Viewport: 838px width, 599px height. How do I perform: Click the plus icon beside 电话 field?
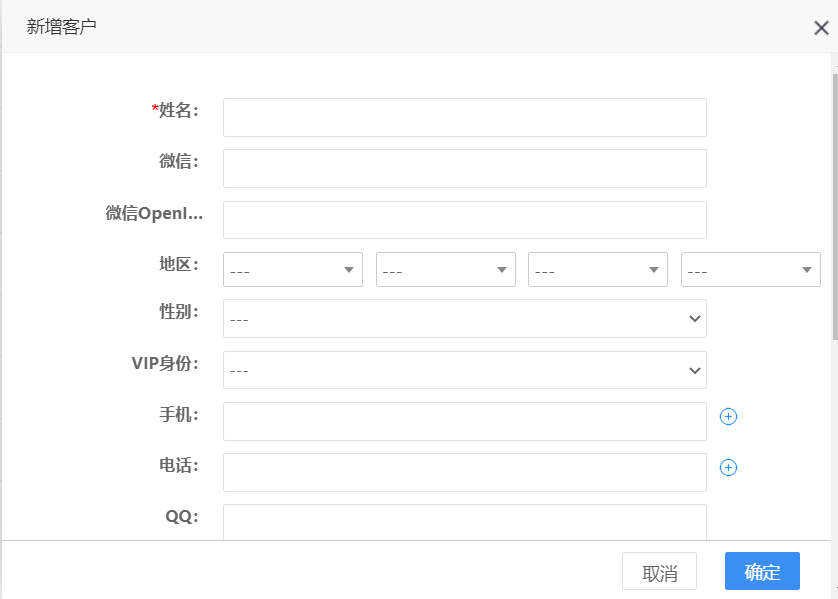(728, 467)
